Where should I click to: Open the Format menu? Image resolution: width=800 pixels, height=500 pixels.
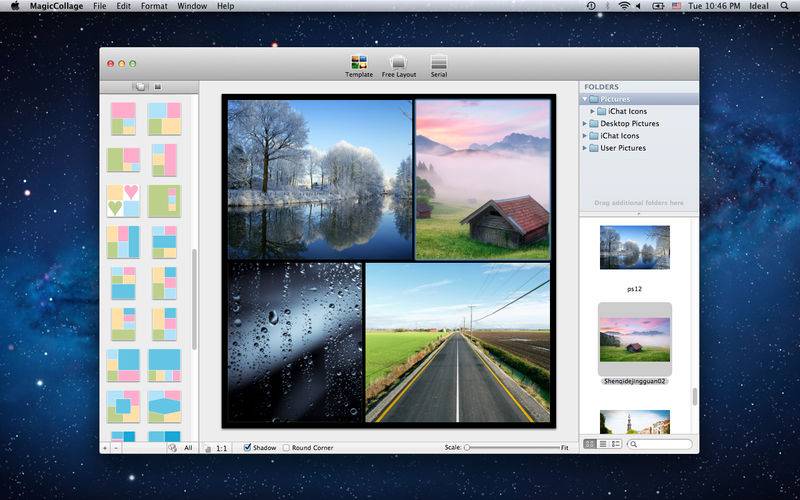point(154,6)
